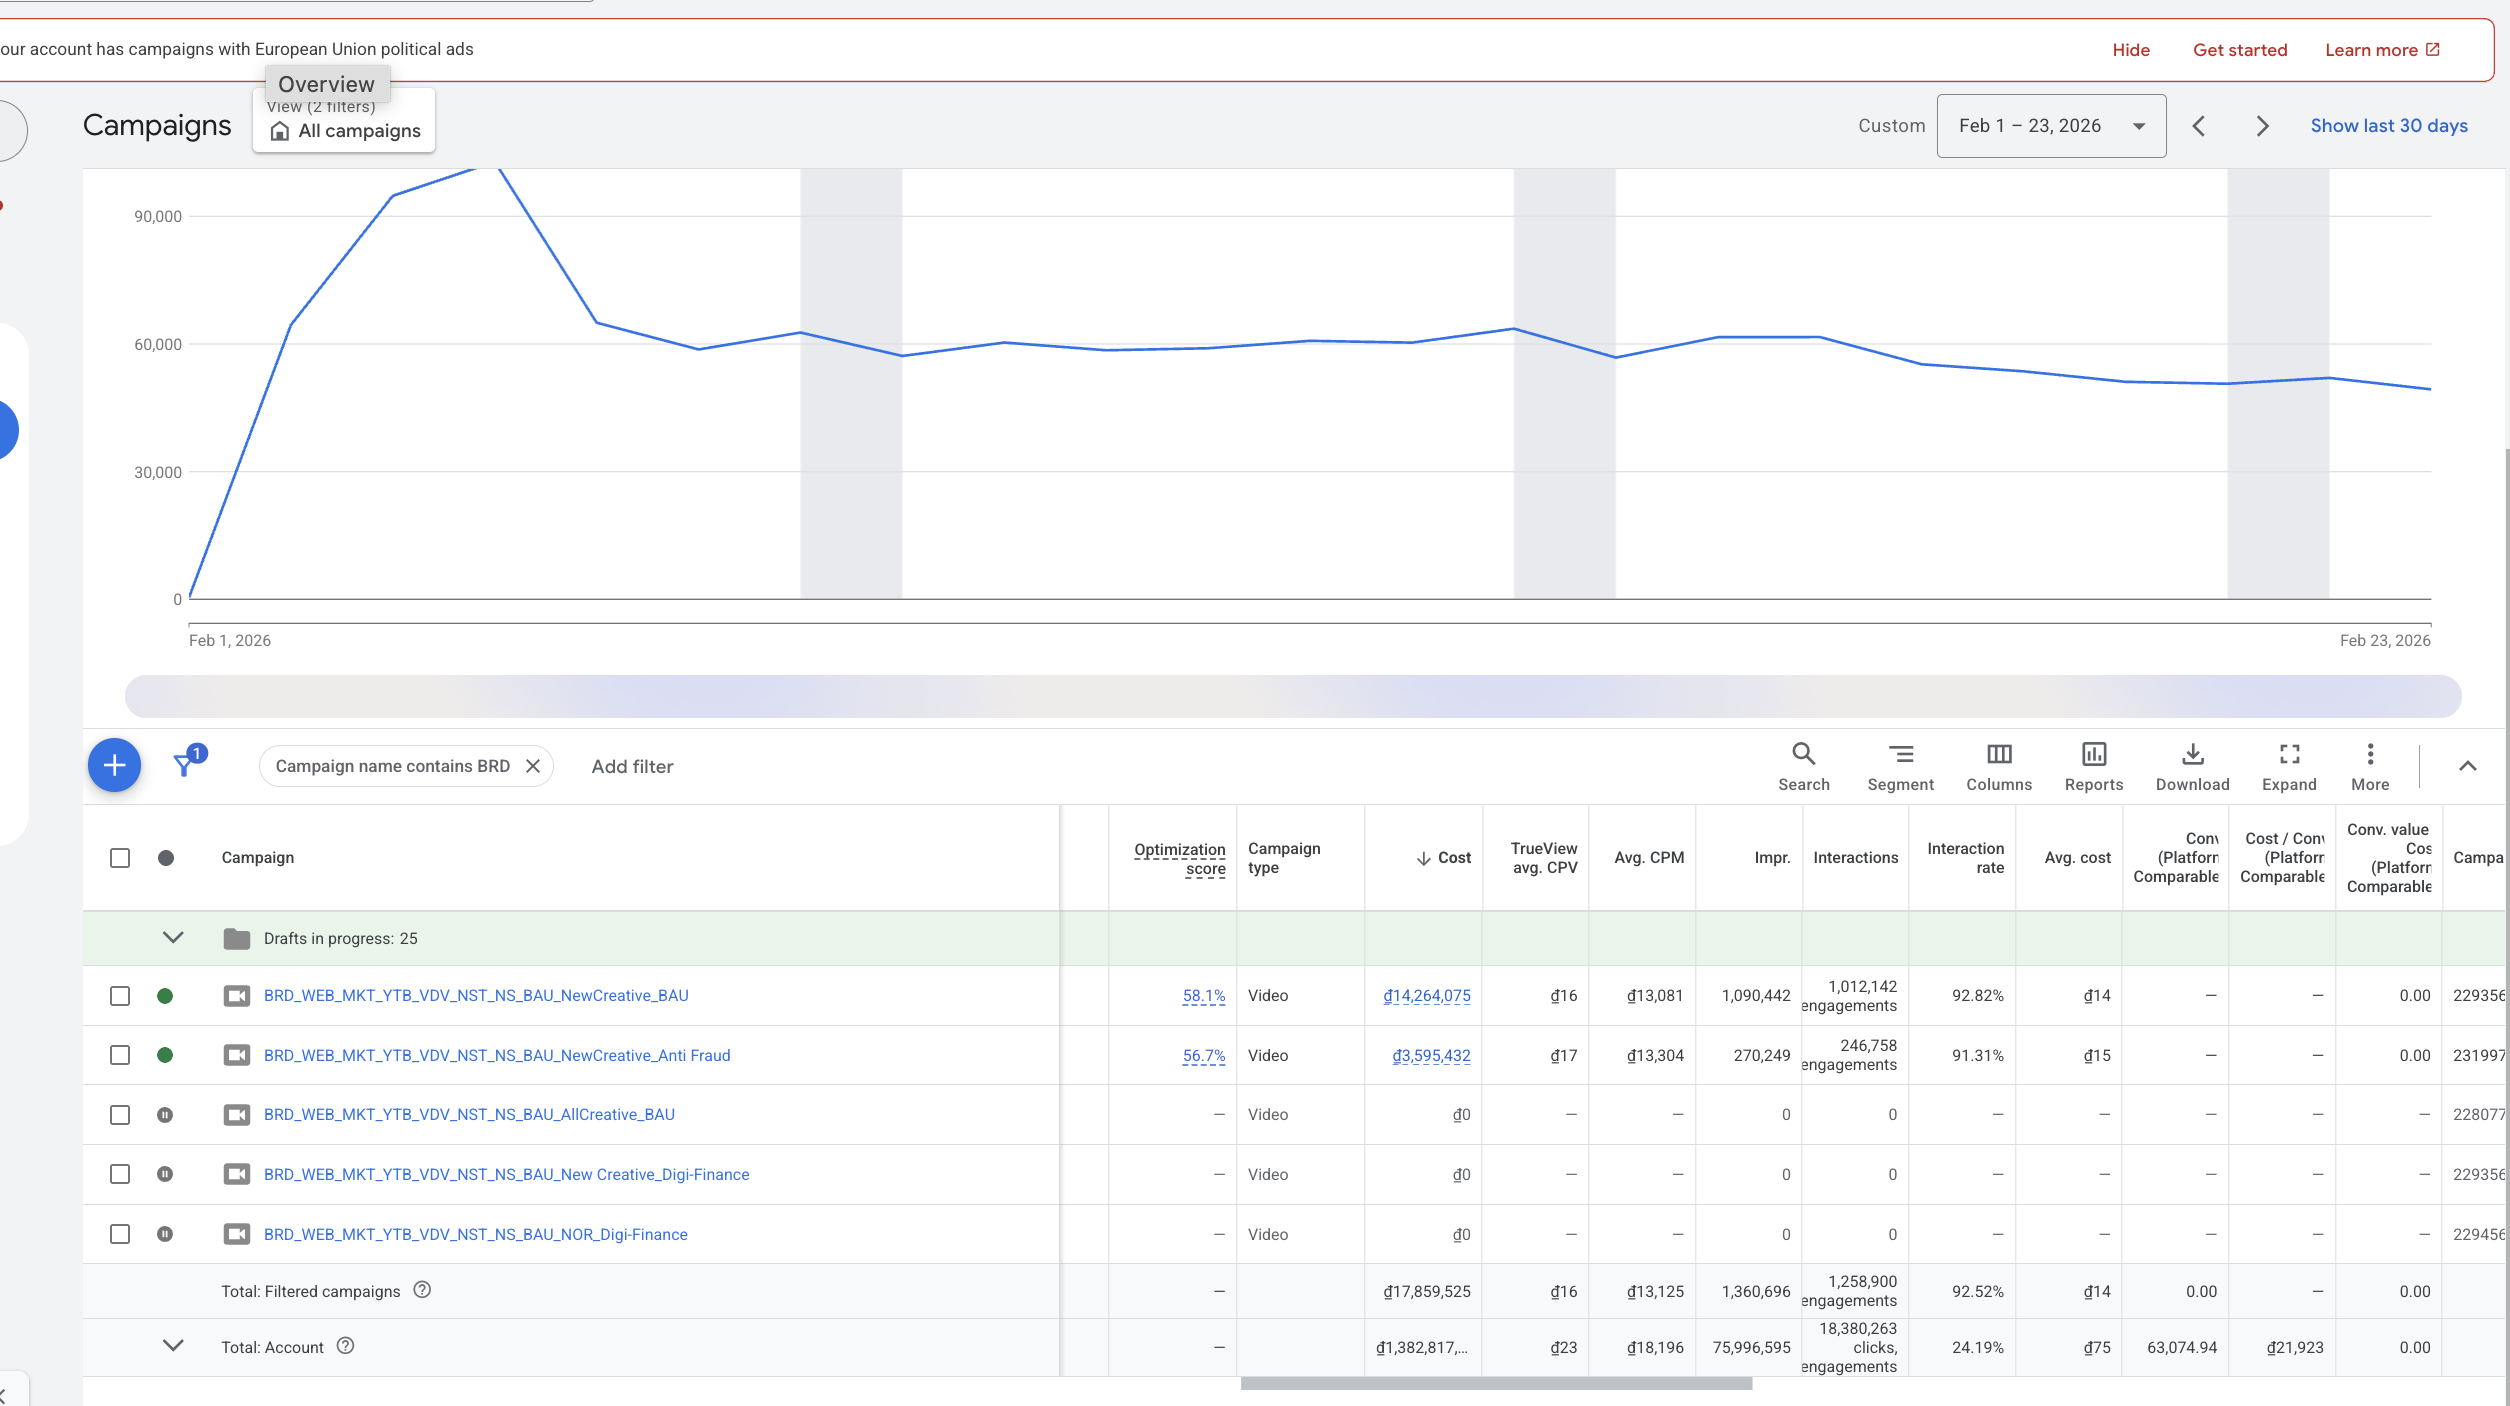Screen dimensions: 2510x1406
Task: Expand the Drafts in progress row
Action: click(173, 938)
